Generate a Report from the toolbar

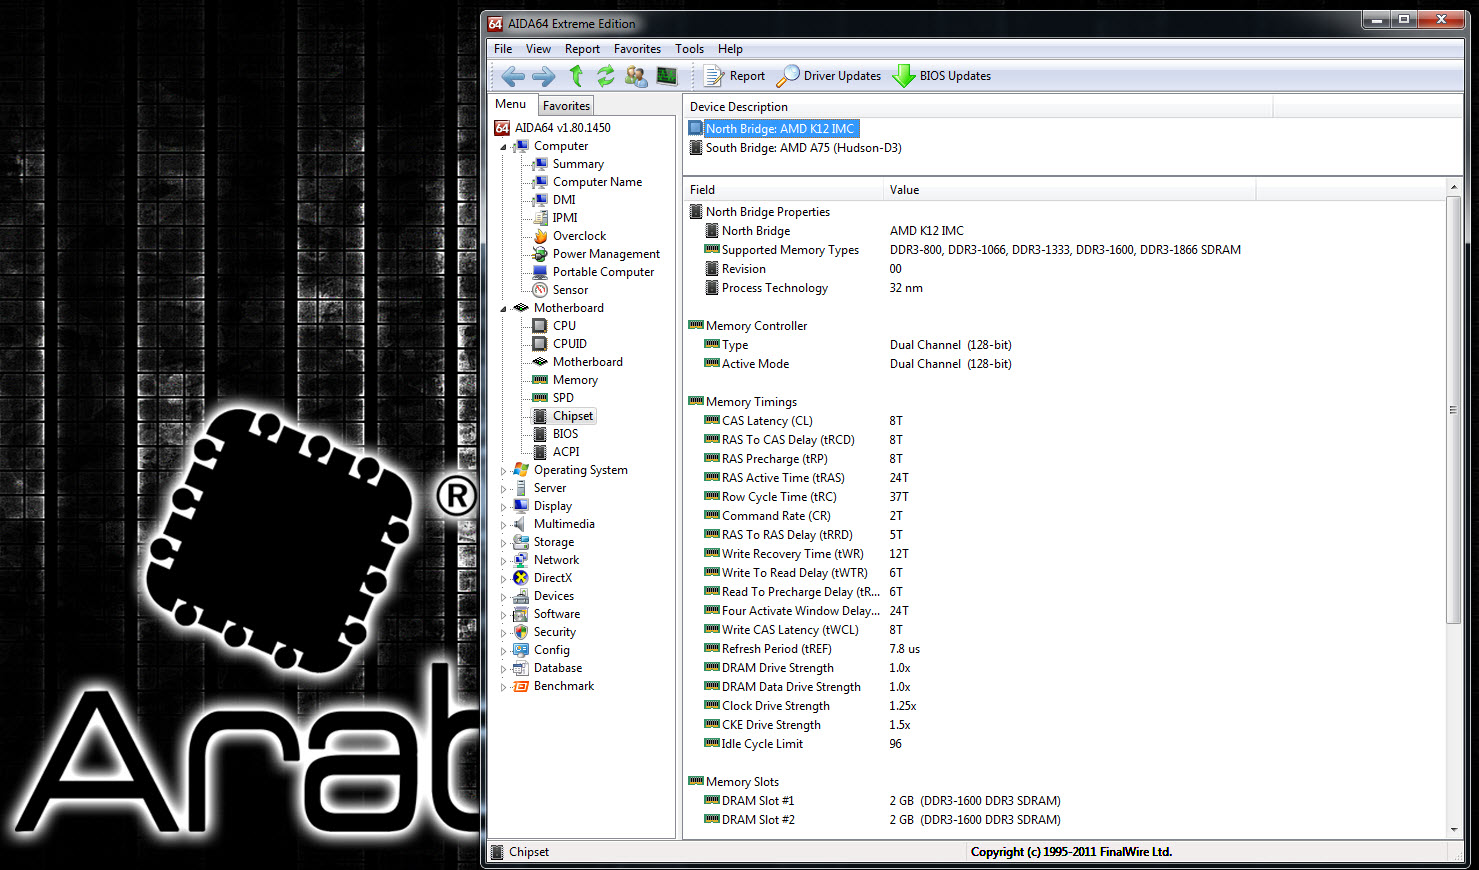[x=735, y=76]
